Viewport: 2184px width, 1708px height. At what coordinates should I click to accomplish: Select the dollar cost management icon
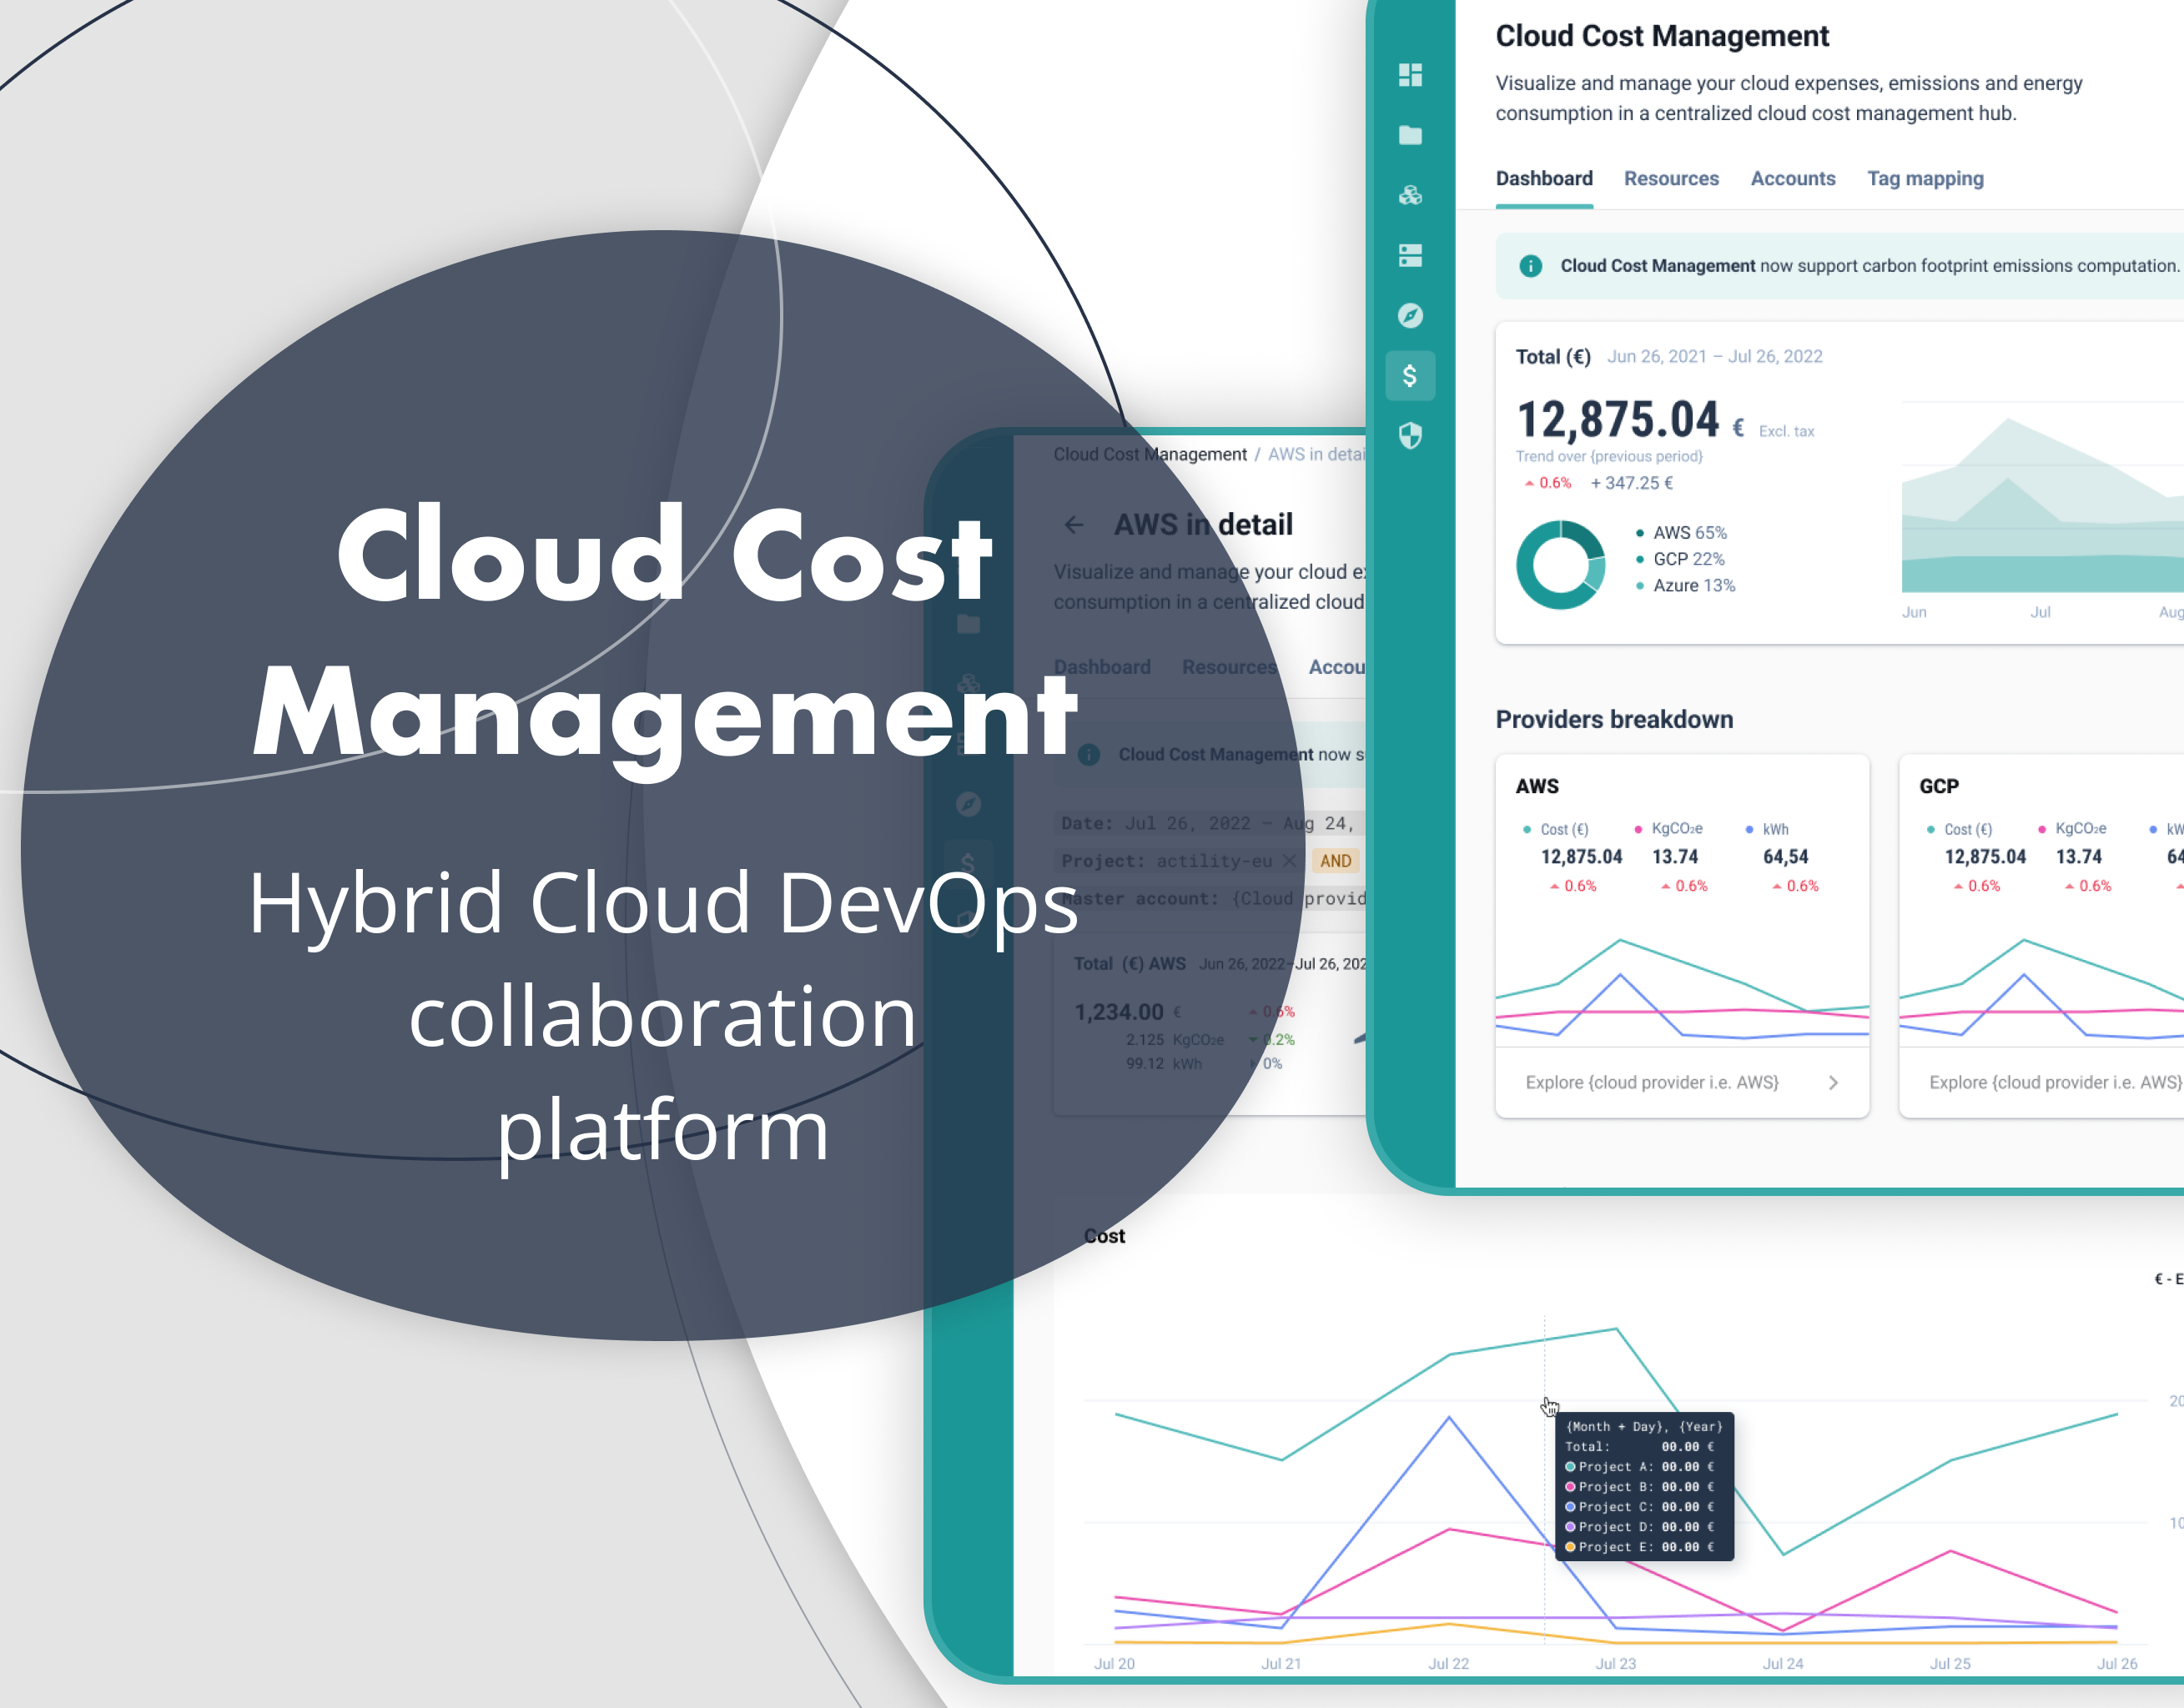(1410, 376)
